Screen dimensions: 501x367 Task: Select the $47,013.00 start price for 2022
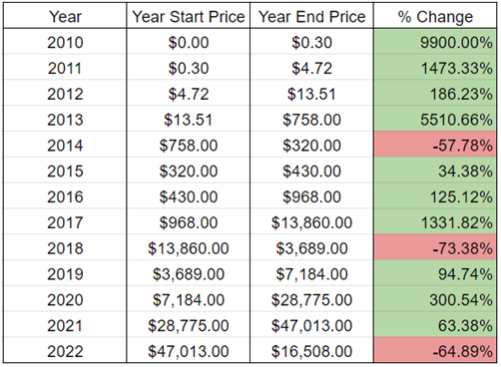tap(188, 351)
